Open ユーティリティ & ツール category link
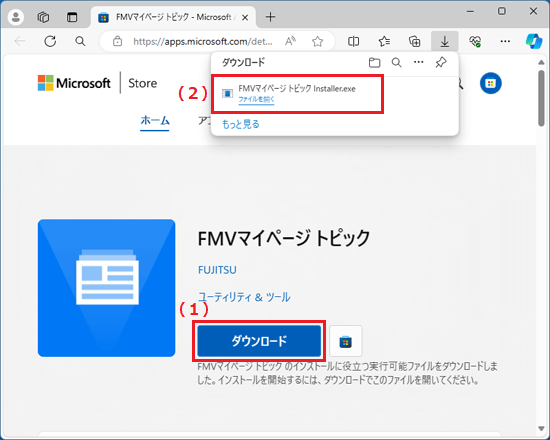 [x=244, y=297]
